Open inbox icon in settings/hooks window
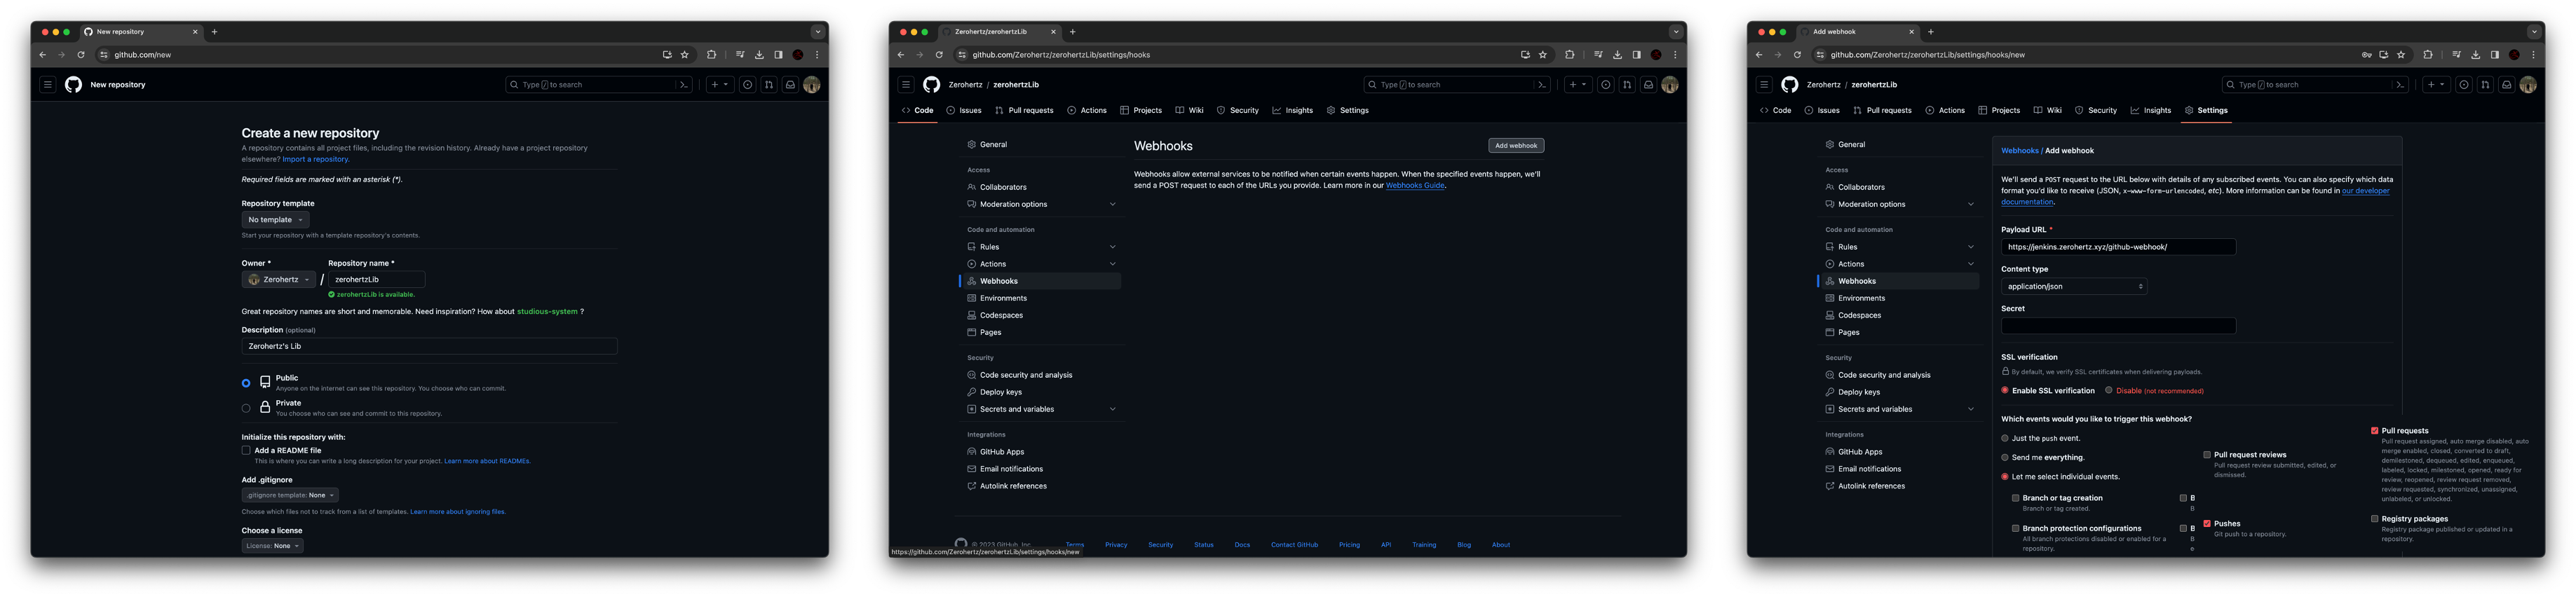The width and height of the screenshot is (2576, 597). (x=1648, y=85)
